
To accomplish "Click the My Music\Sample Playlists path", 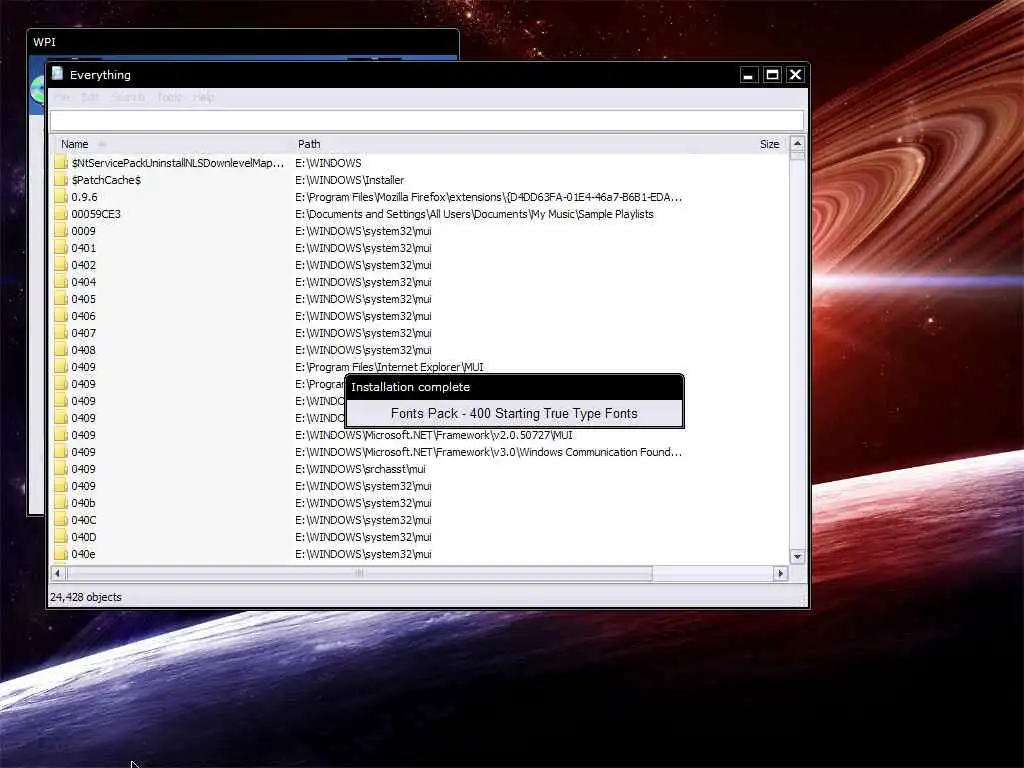I will tap(474, 214).
